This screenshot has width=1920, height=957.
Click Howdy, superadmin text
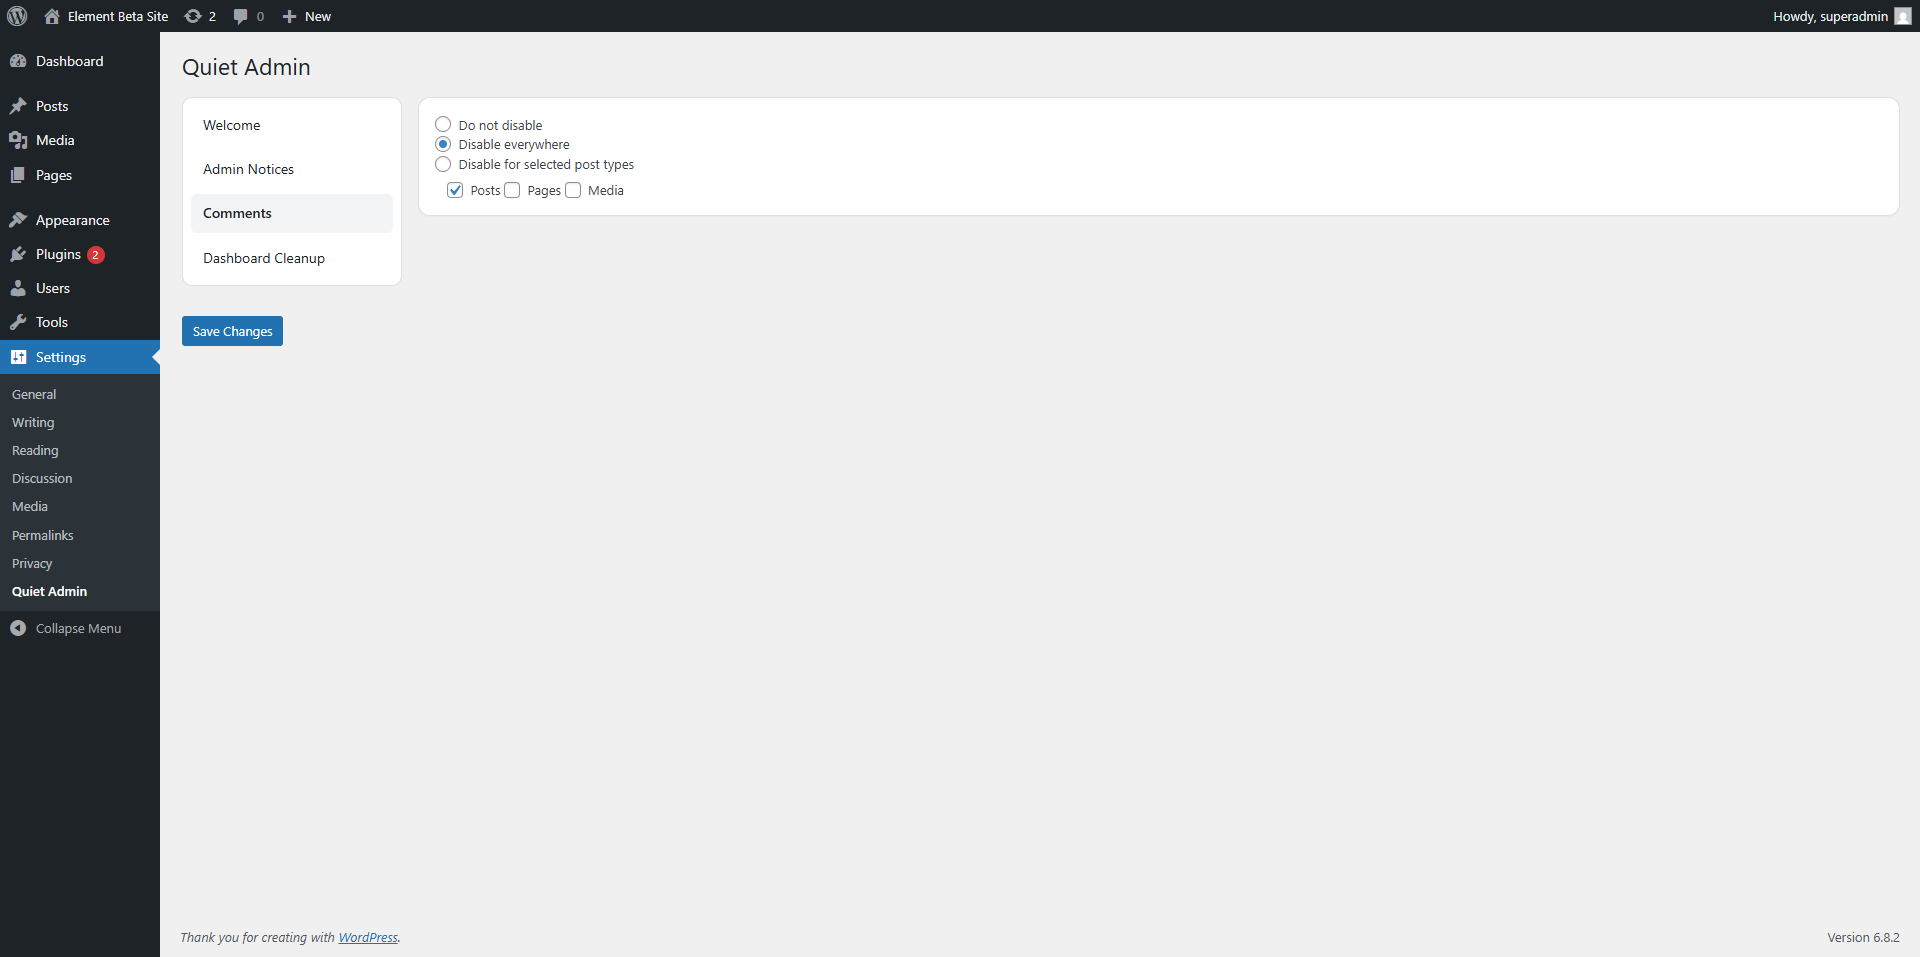pyautogui.click(x=1830, y=16)
